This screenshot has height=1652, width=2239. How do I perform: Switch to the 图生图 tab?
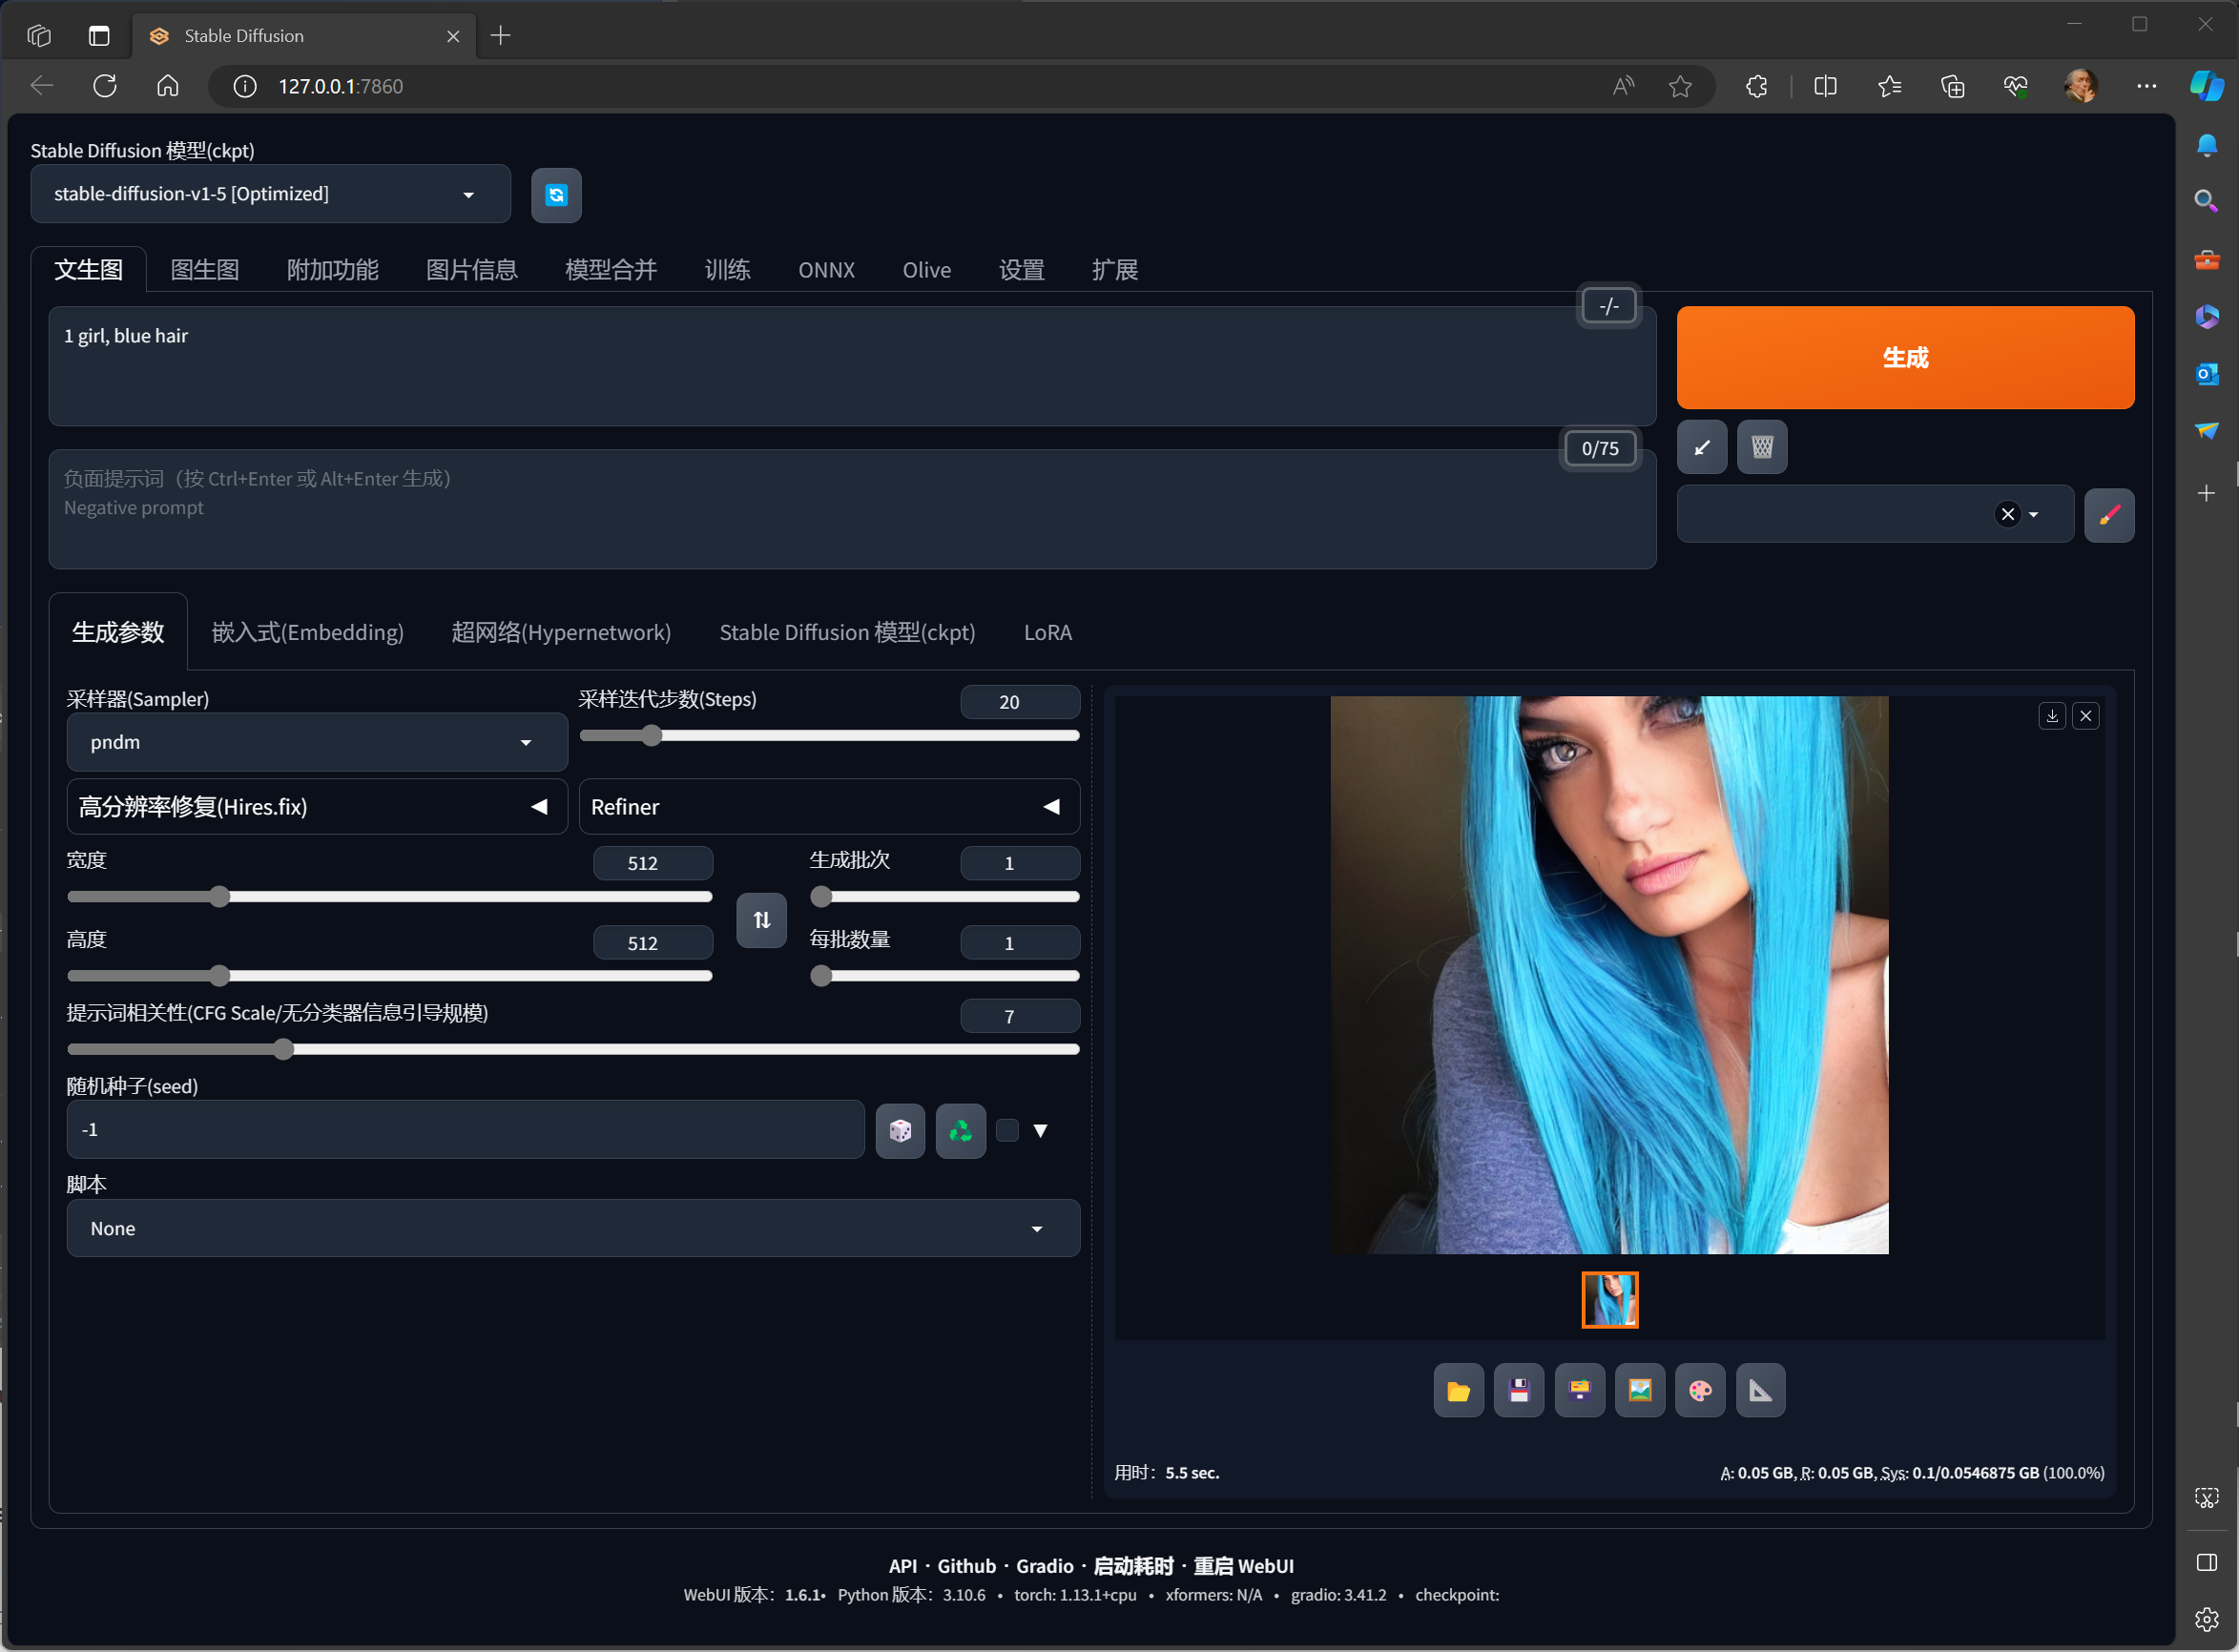click(205, 270)
